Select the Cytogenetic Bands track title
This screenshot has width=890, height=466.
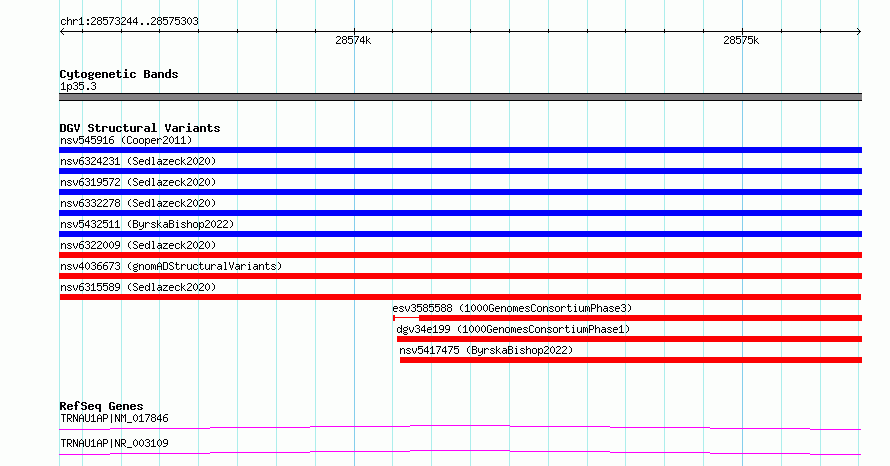(119, 74)
